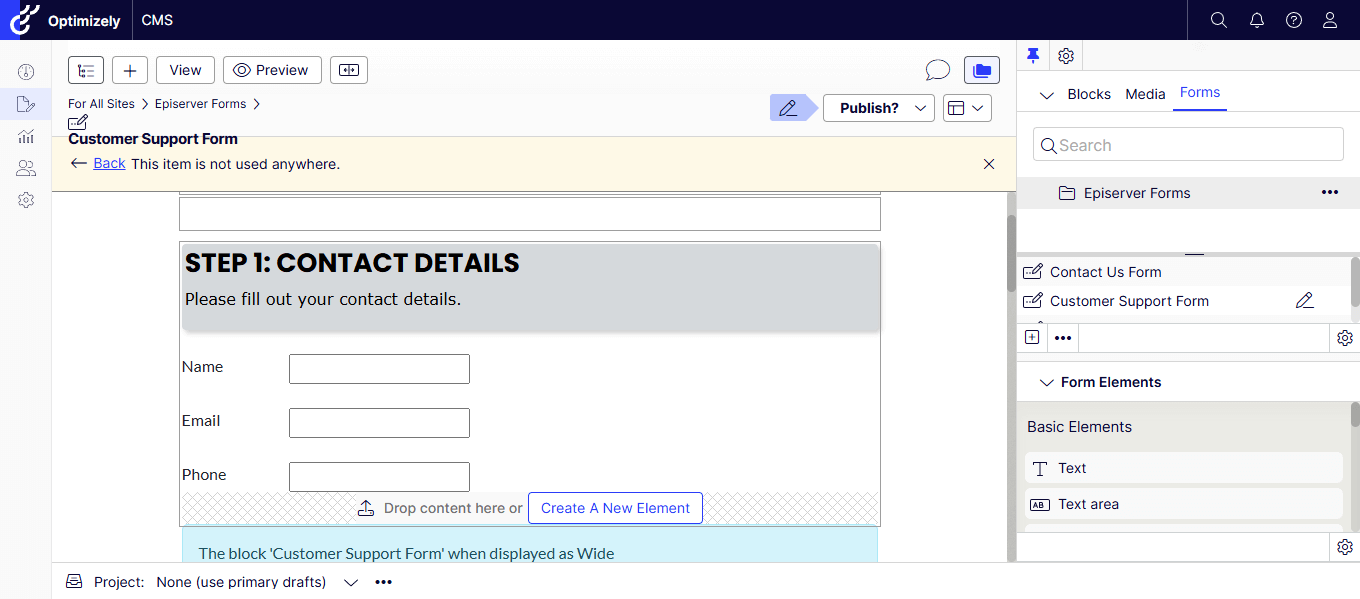The height and width of the screenshot is (599, 1360).
Task: Click Create A New Element button
Action: (615, 508)
